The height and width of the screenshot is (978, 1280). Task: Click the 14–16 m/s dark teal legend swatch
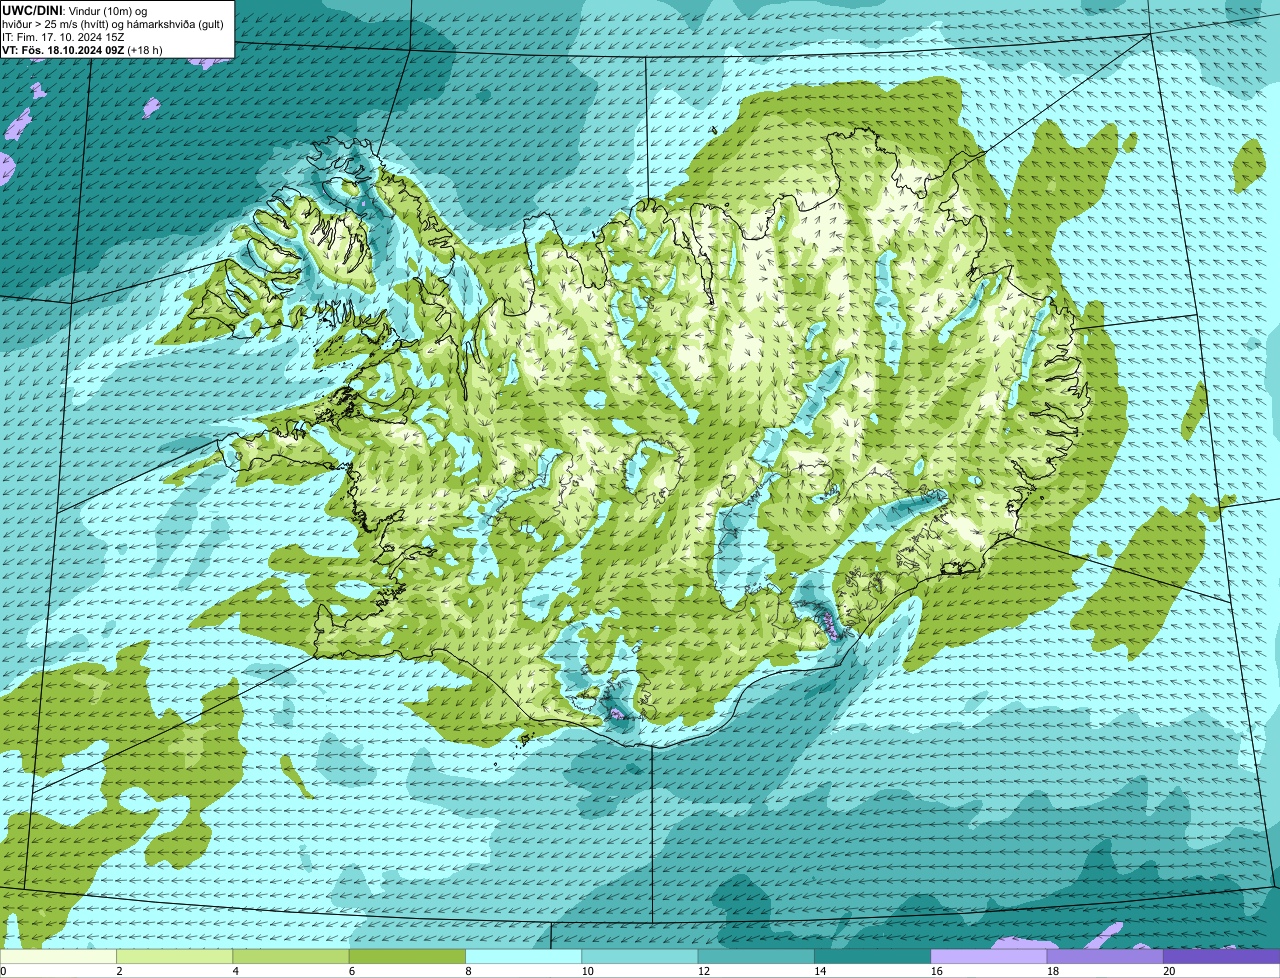pos(872,956)
